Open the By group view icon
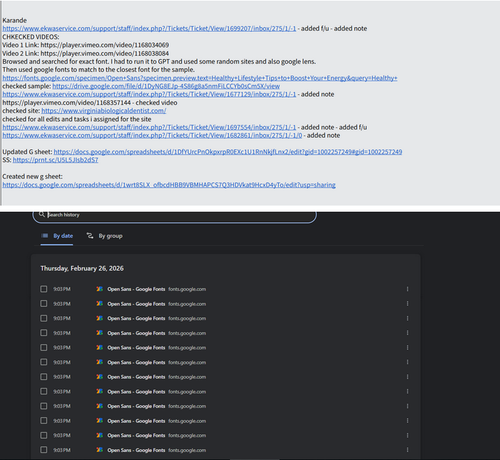Screen dimensions: 500x460 pos(90,236)
